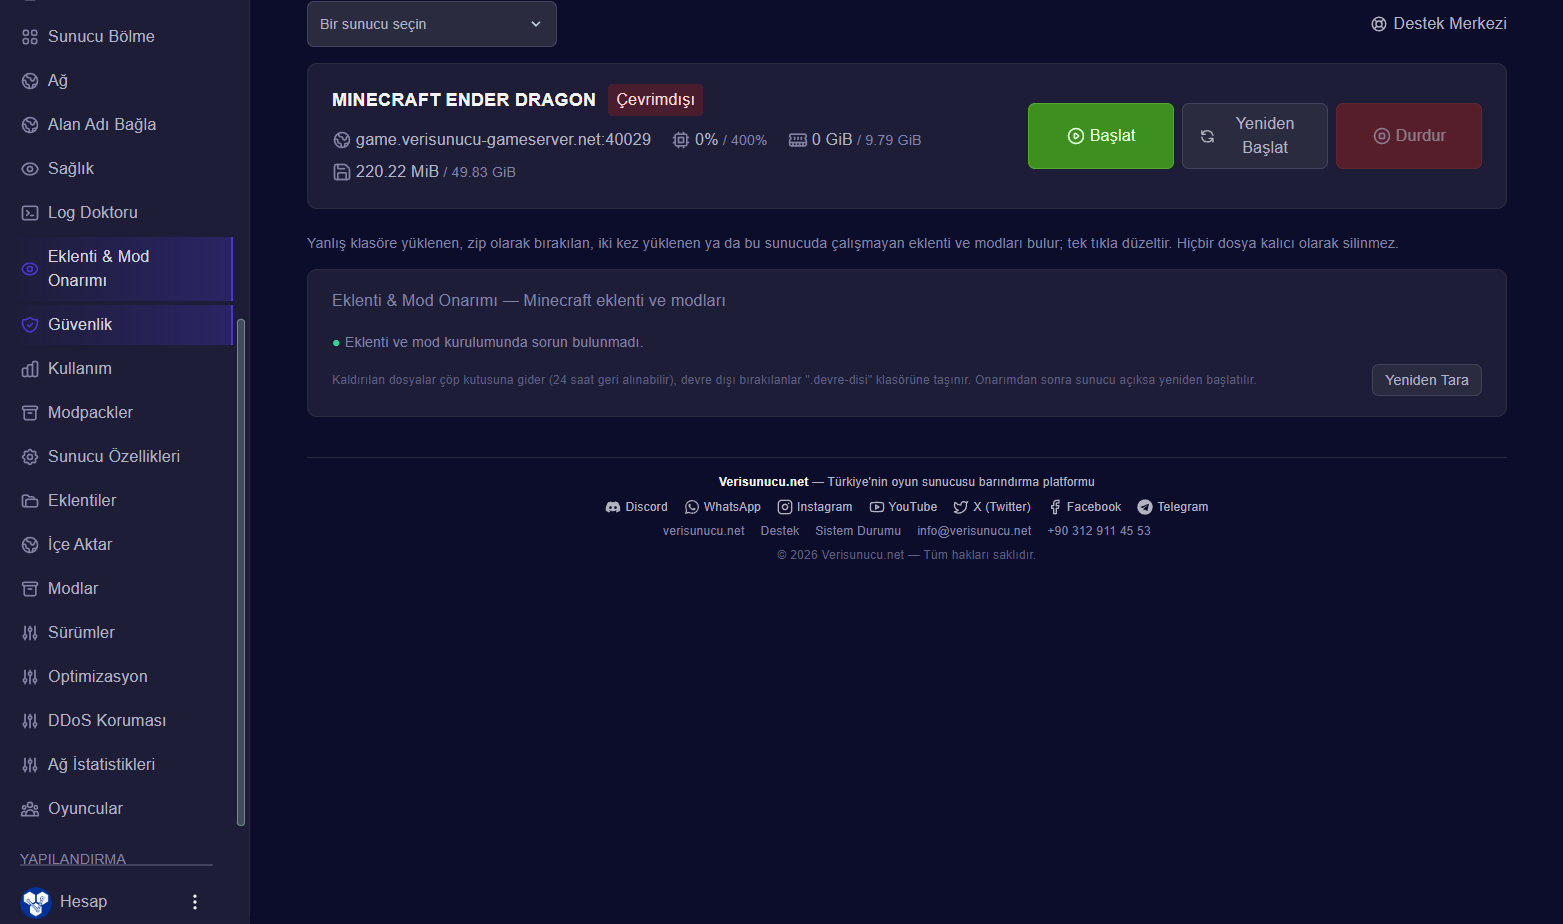This screenshot has width=1563, height=924.
Task: Select DDoS Koruması in sidebar
Action: [126, 721]
